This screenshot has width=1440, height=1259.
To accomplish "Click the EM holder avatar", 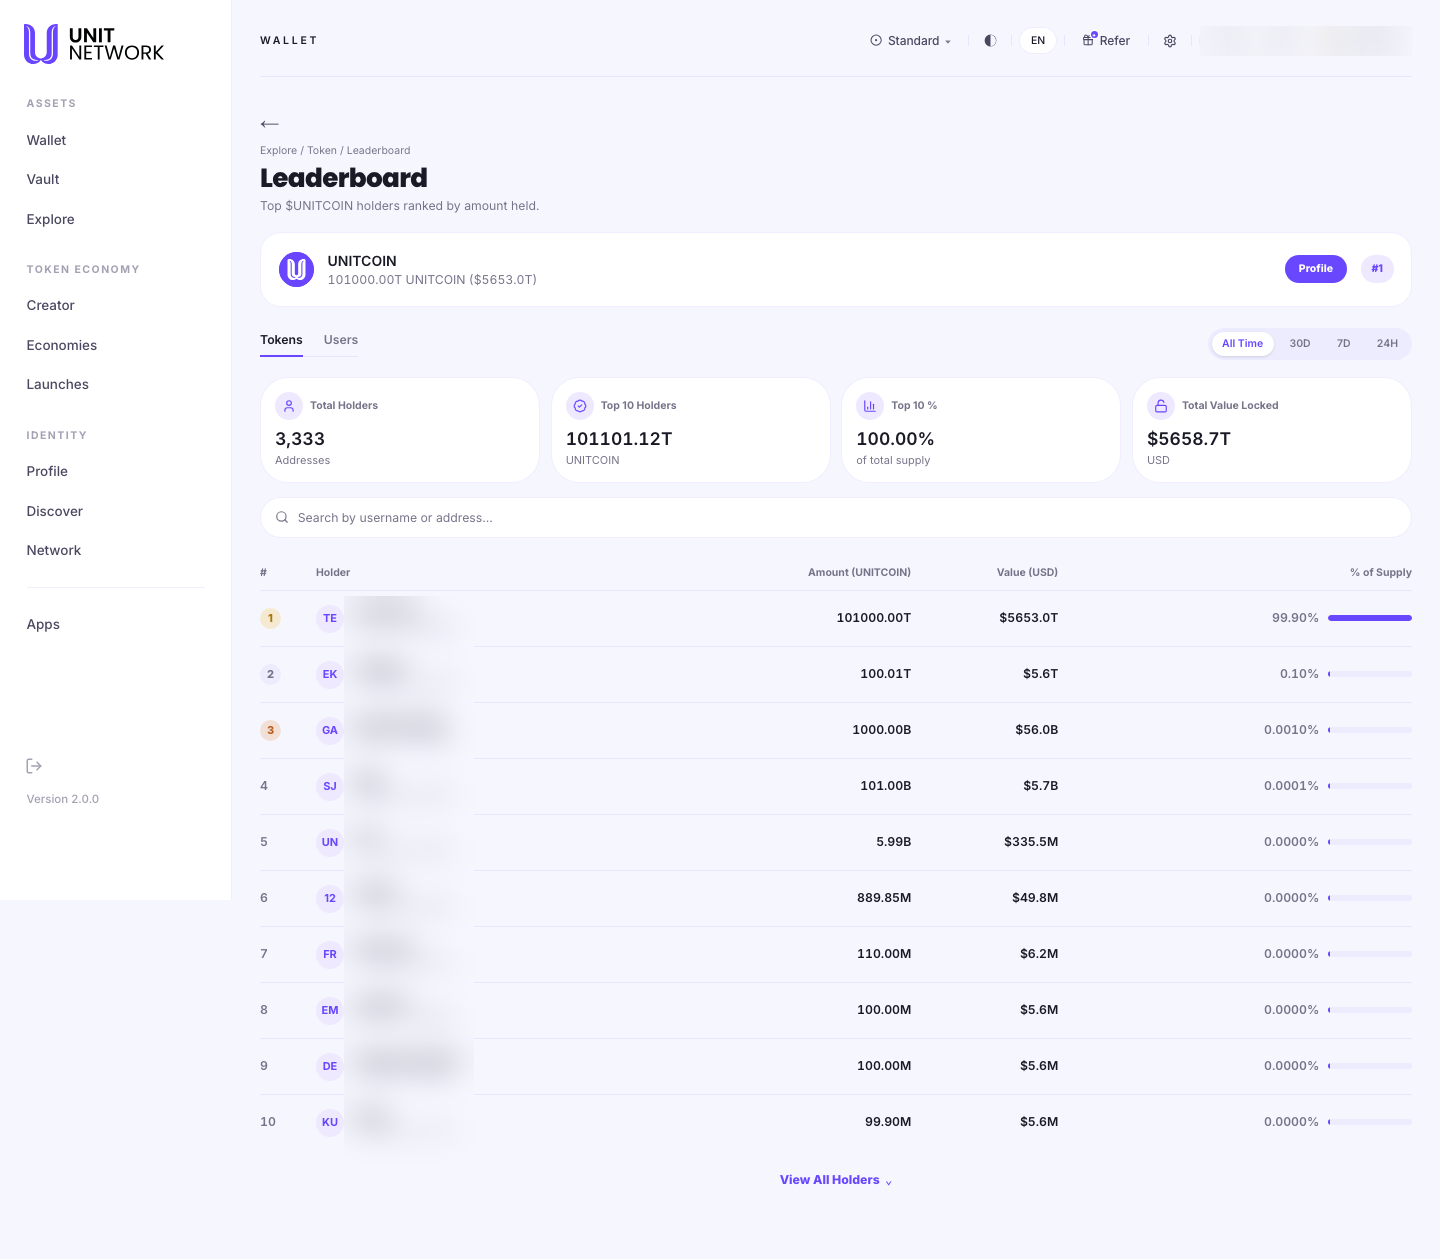I will pyautogui.click(x=330, y=1010).
